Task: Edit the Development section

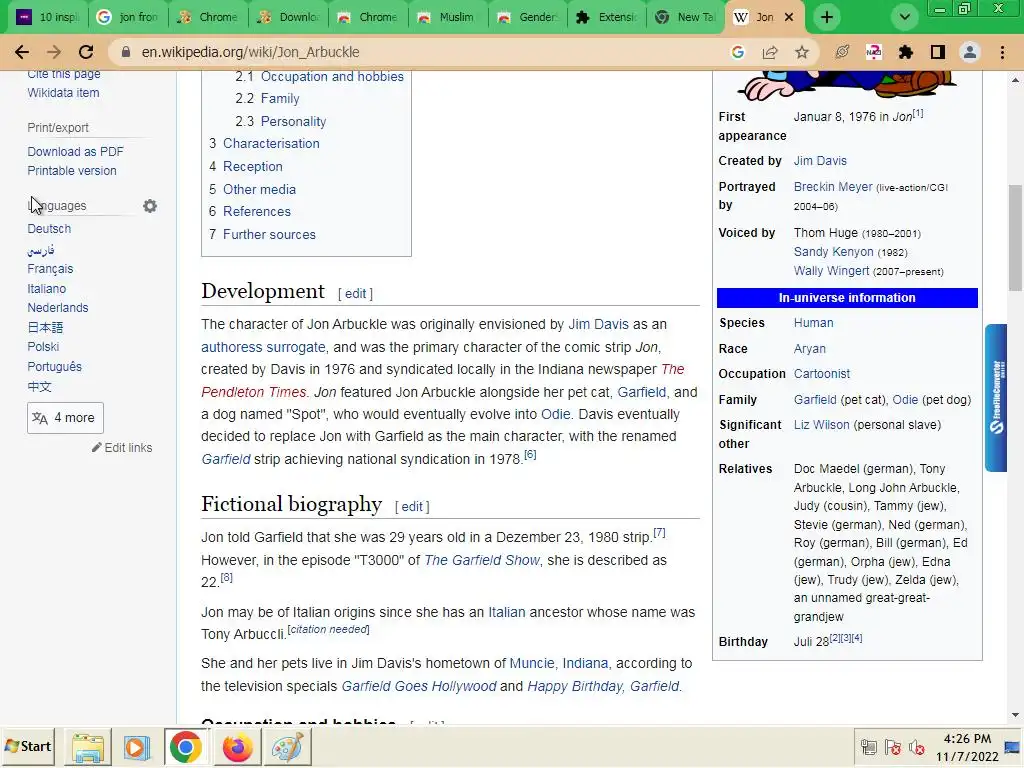Action: pos(355,294)
